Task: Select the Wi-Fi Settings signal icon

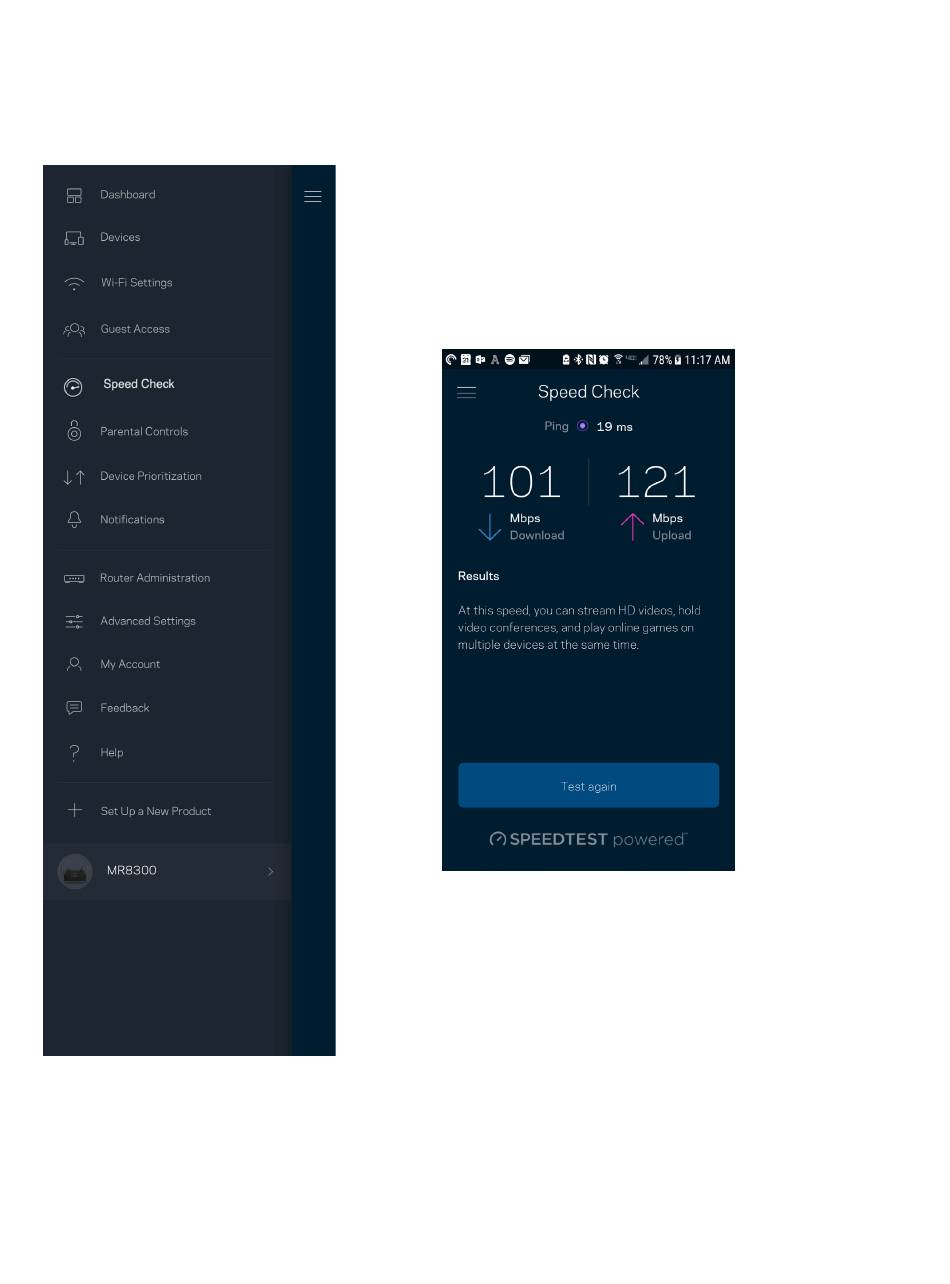Action: (x=74, y=283)
